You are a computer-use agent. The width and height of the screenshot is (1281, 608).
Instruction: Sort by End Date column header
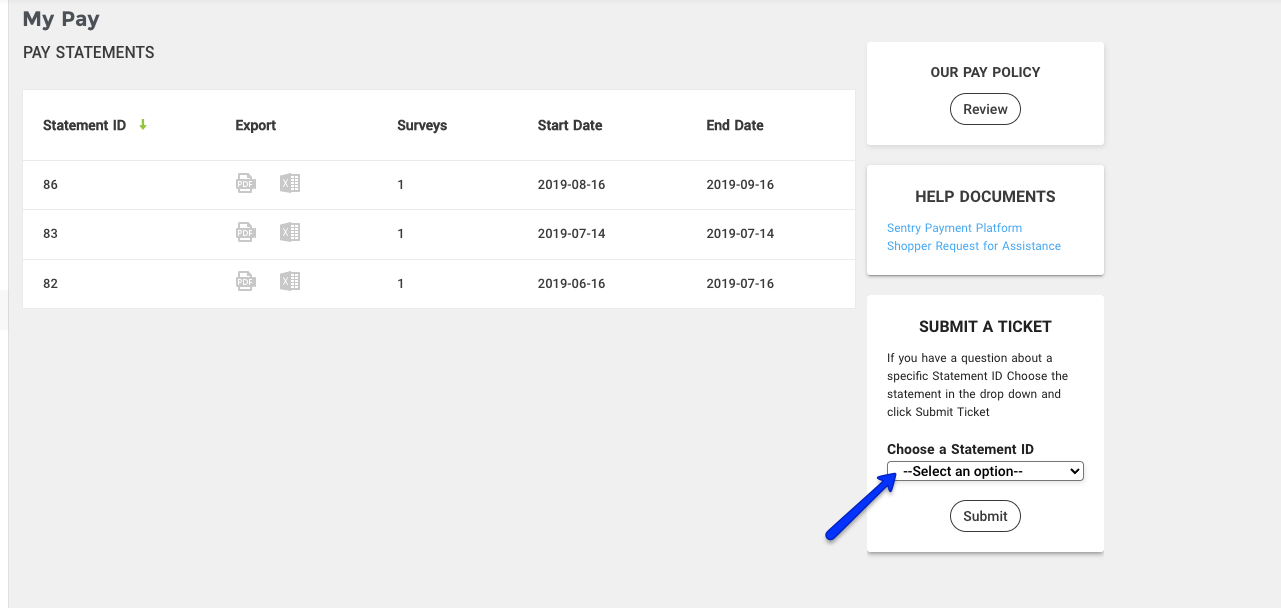(735, 126)
